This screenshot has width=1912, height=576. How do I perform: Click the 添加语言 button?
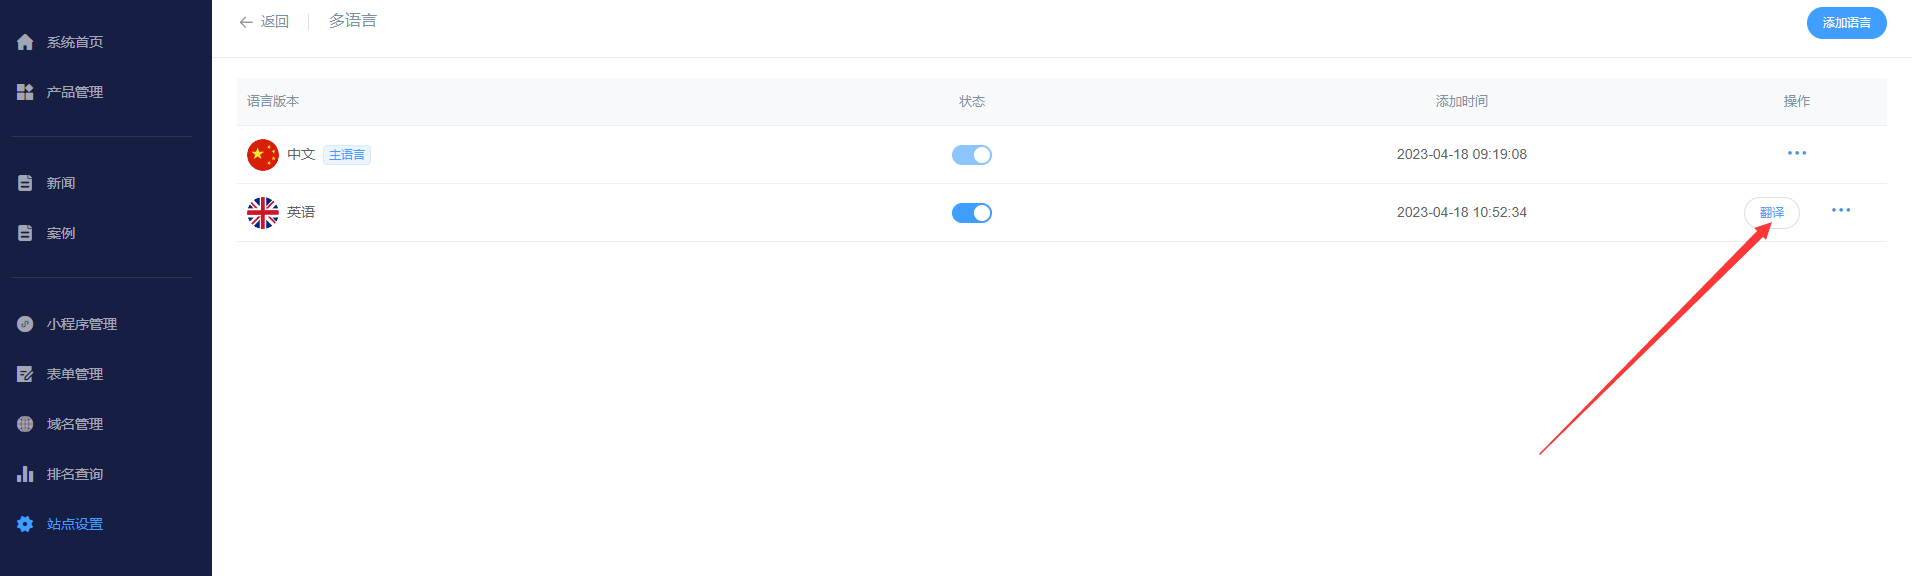1845,23
